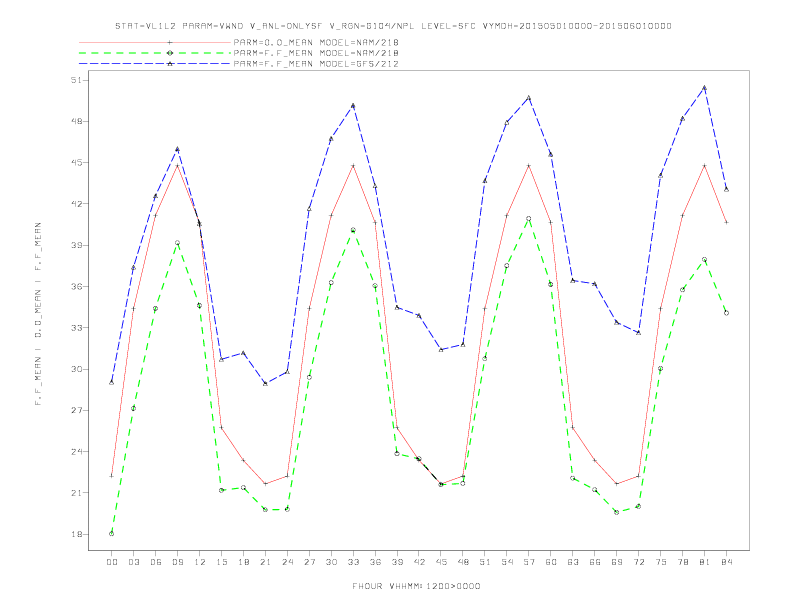Click x-axis forecast hour label 63
Viewport: 792px width, 612px height.
pyautogui.click(x=573, y=562)
